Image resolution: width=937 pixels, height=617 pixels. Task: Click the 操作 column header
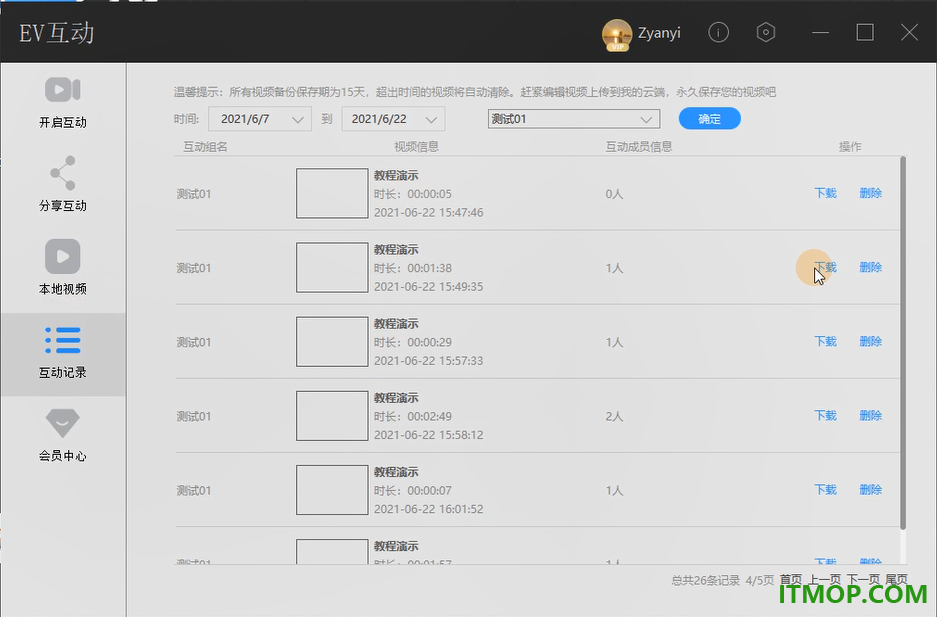[850, 146]
